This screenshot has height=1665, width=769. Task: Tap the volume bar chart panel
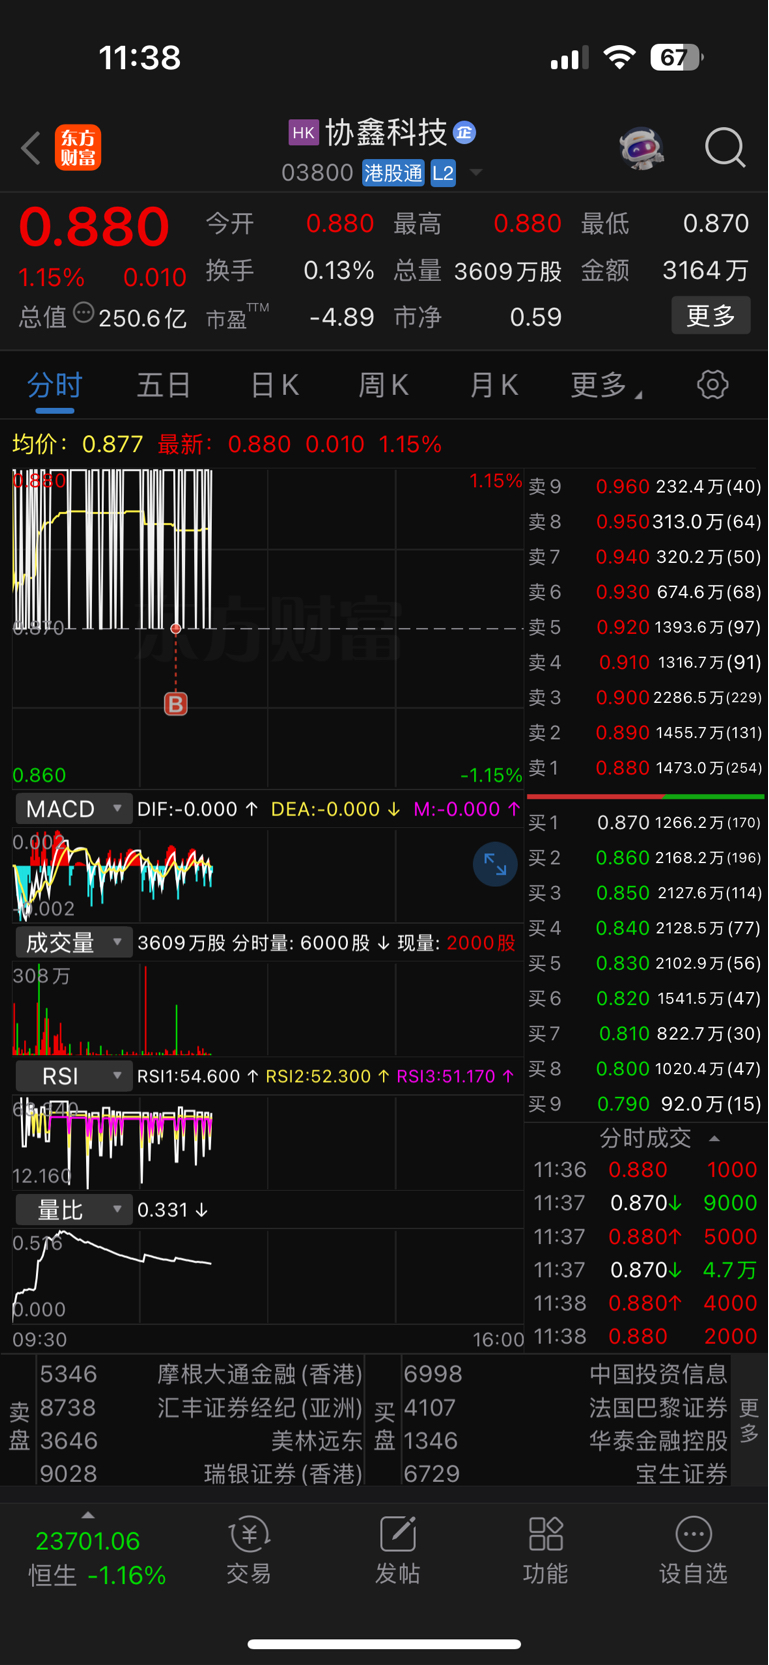tap(268, 1009)
